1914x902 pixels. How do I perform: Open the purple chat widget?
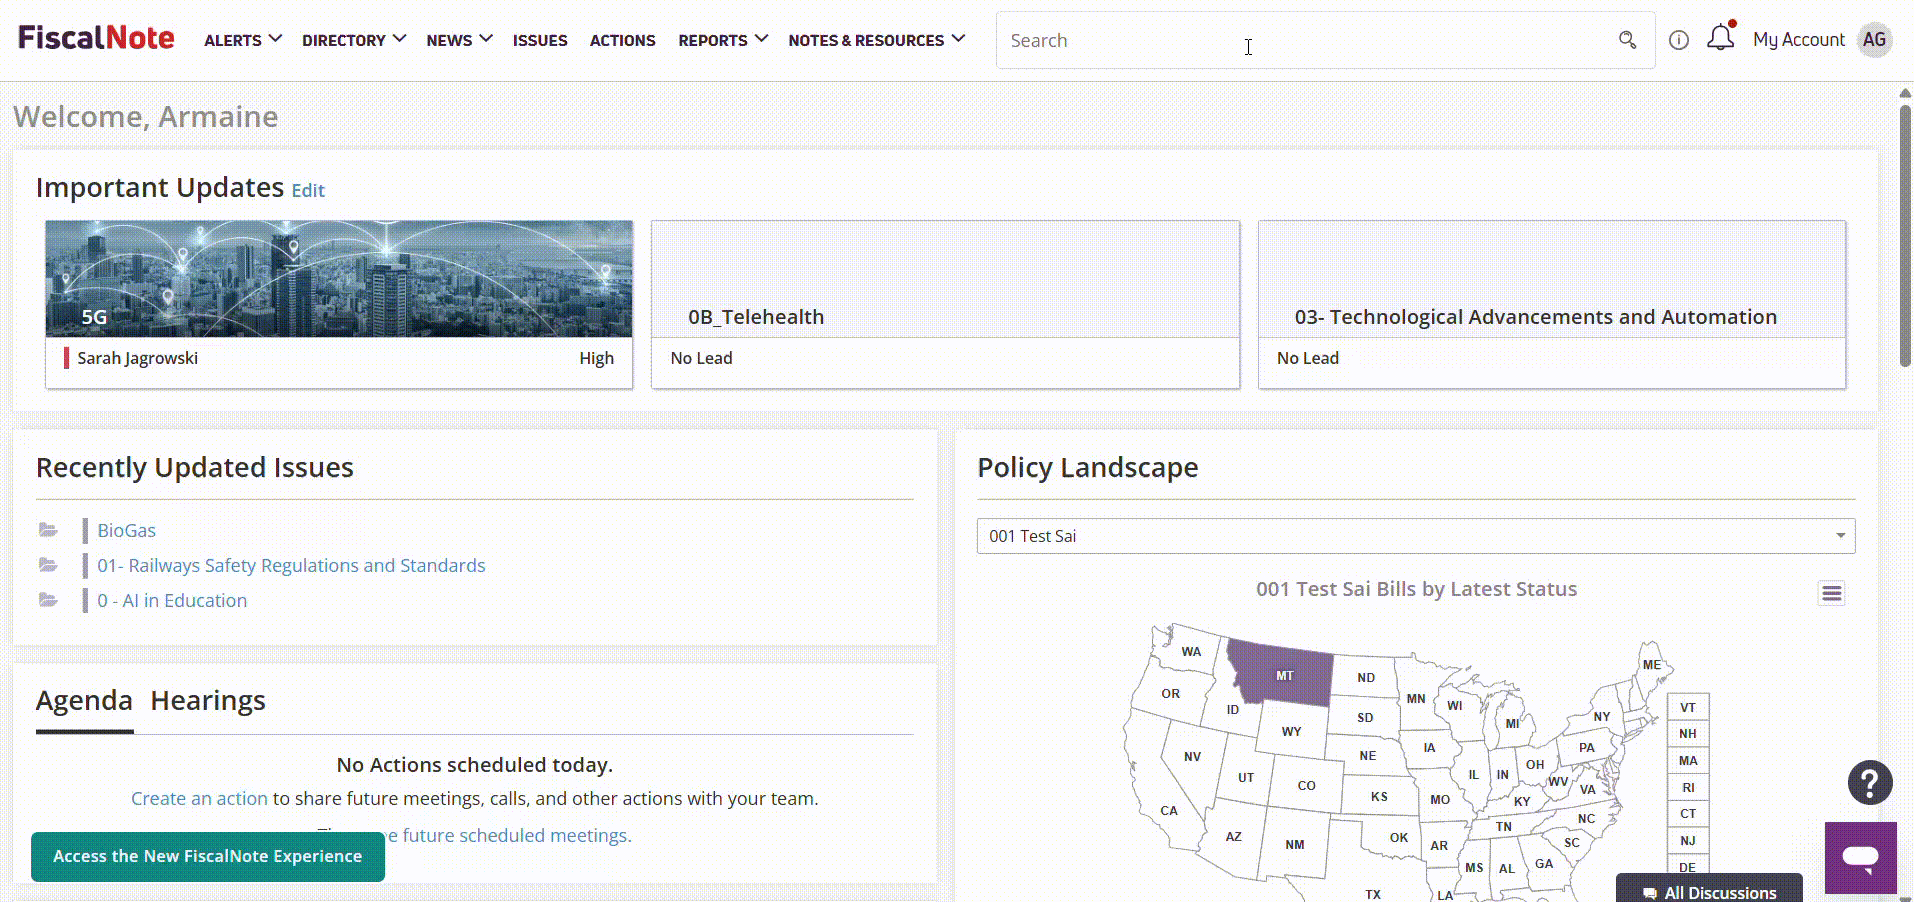pos(1861,857)
